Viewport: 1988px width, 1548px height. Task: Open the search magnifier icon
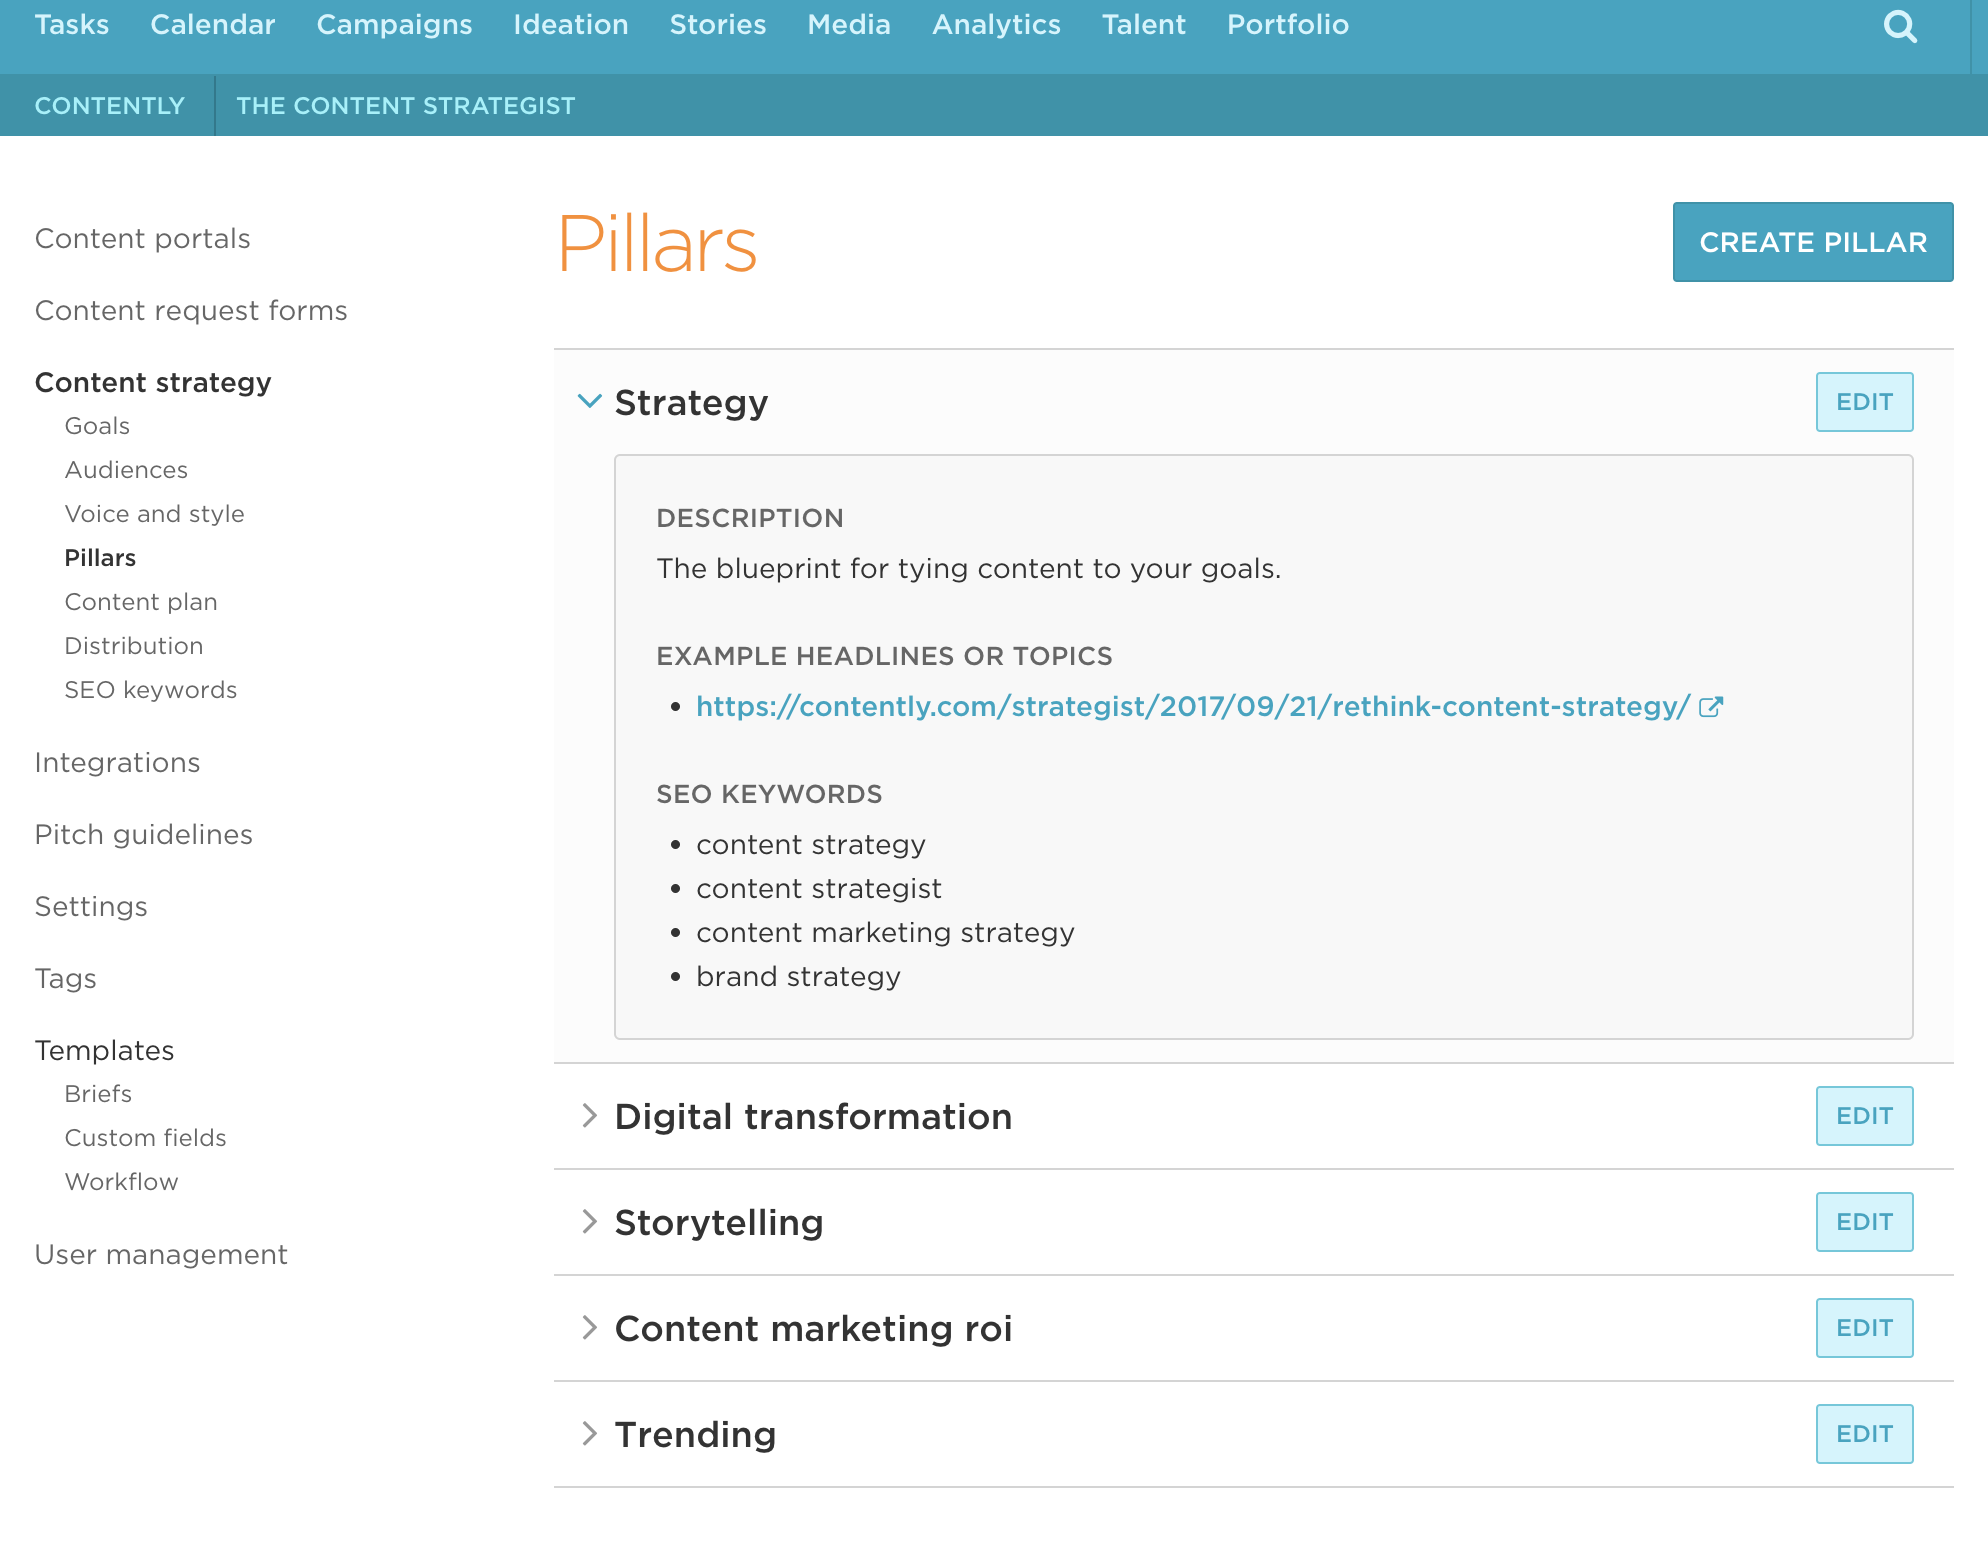[1899, 26]
